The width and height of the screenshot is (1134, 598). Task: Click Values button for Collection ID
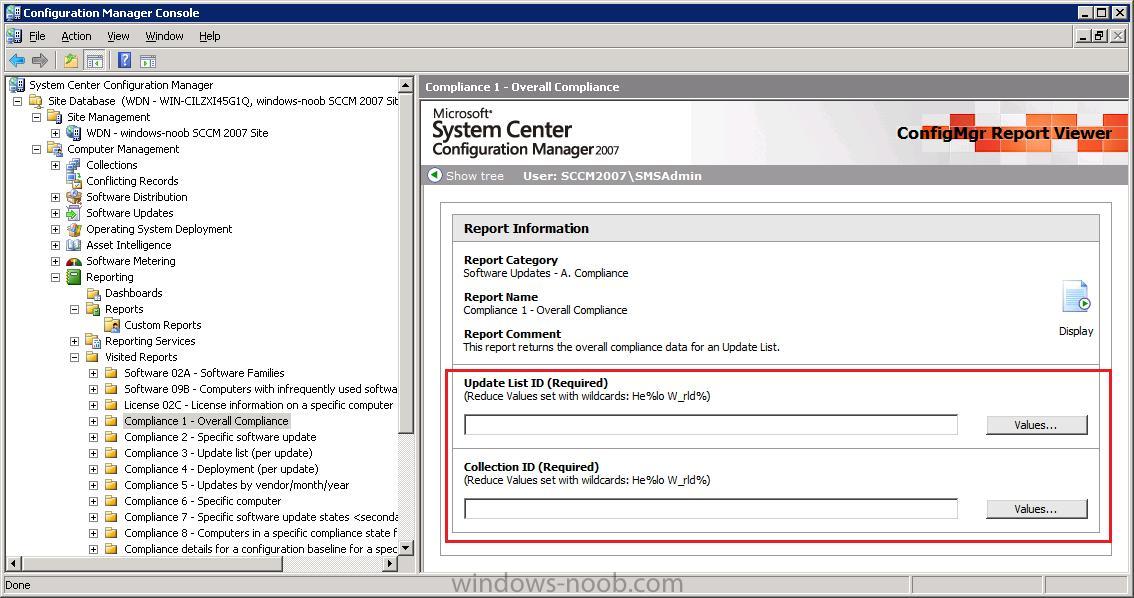click(x=1036, y=509)
